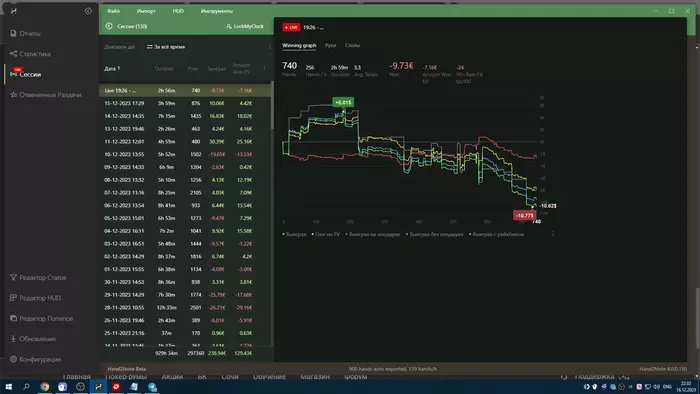
Task: Open the LockMyClock user profile
Action: (245, 26)
